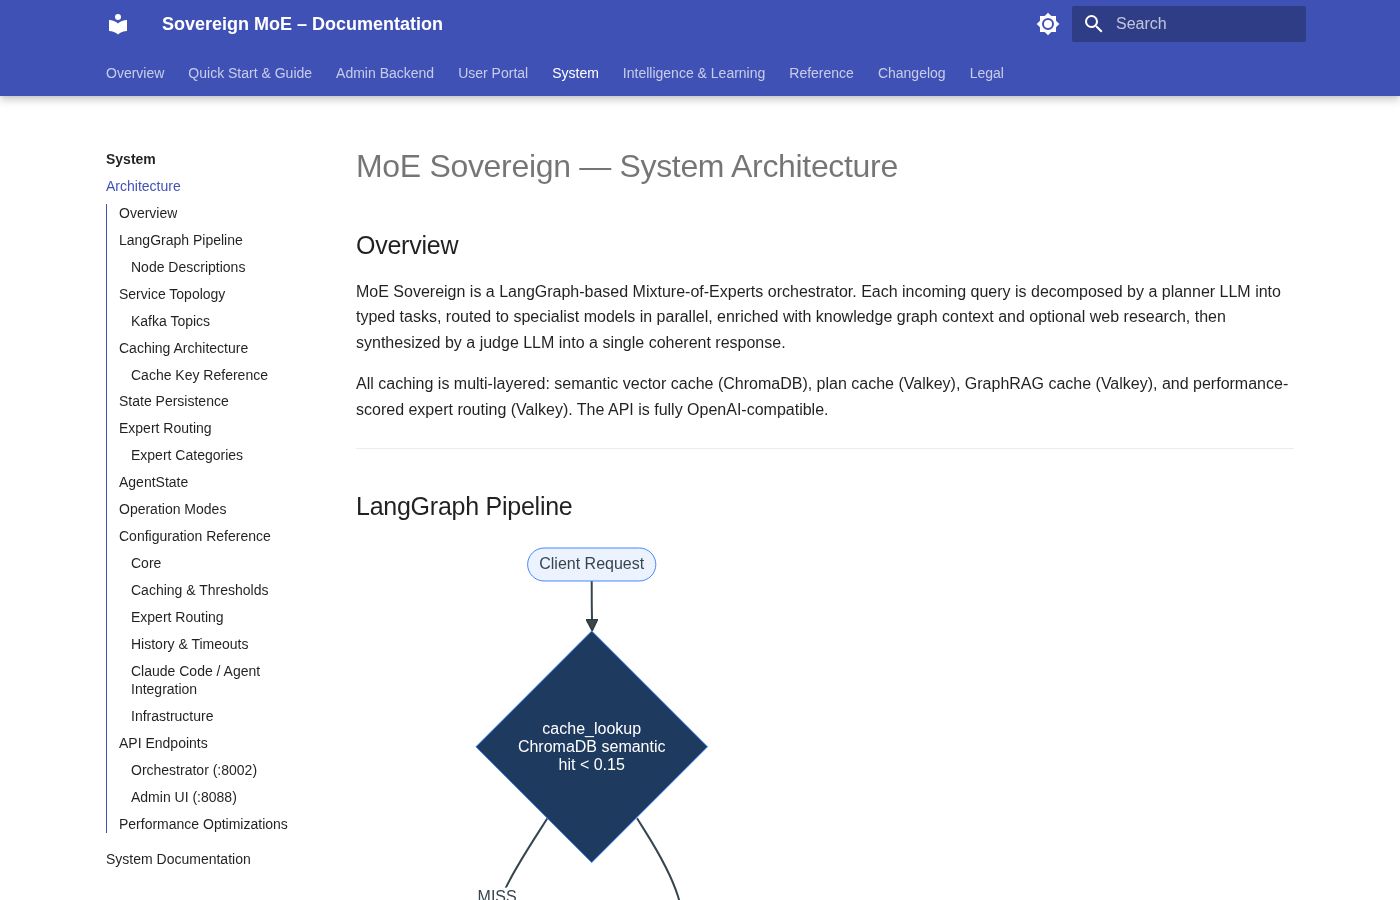The height and width of the screenshot is (900, 1400).
Task: Go to Quick Start & Guide
Action: (x=250, y=73)
